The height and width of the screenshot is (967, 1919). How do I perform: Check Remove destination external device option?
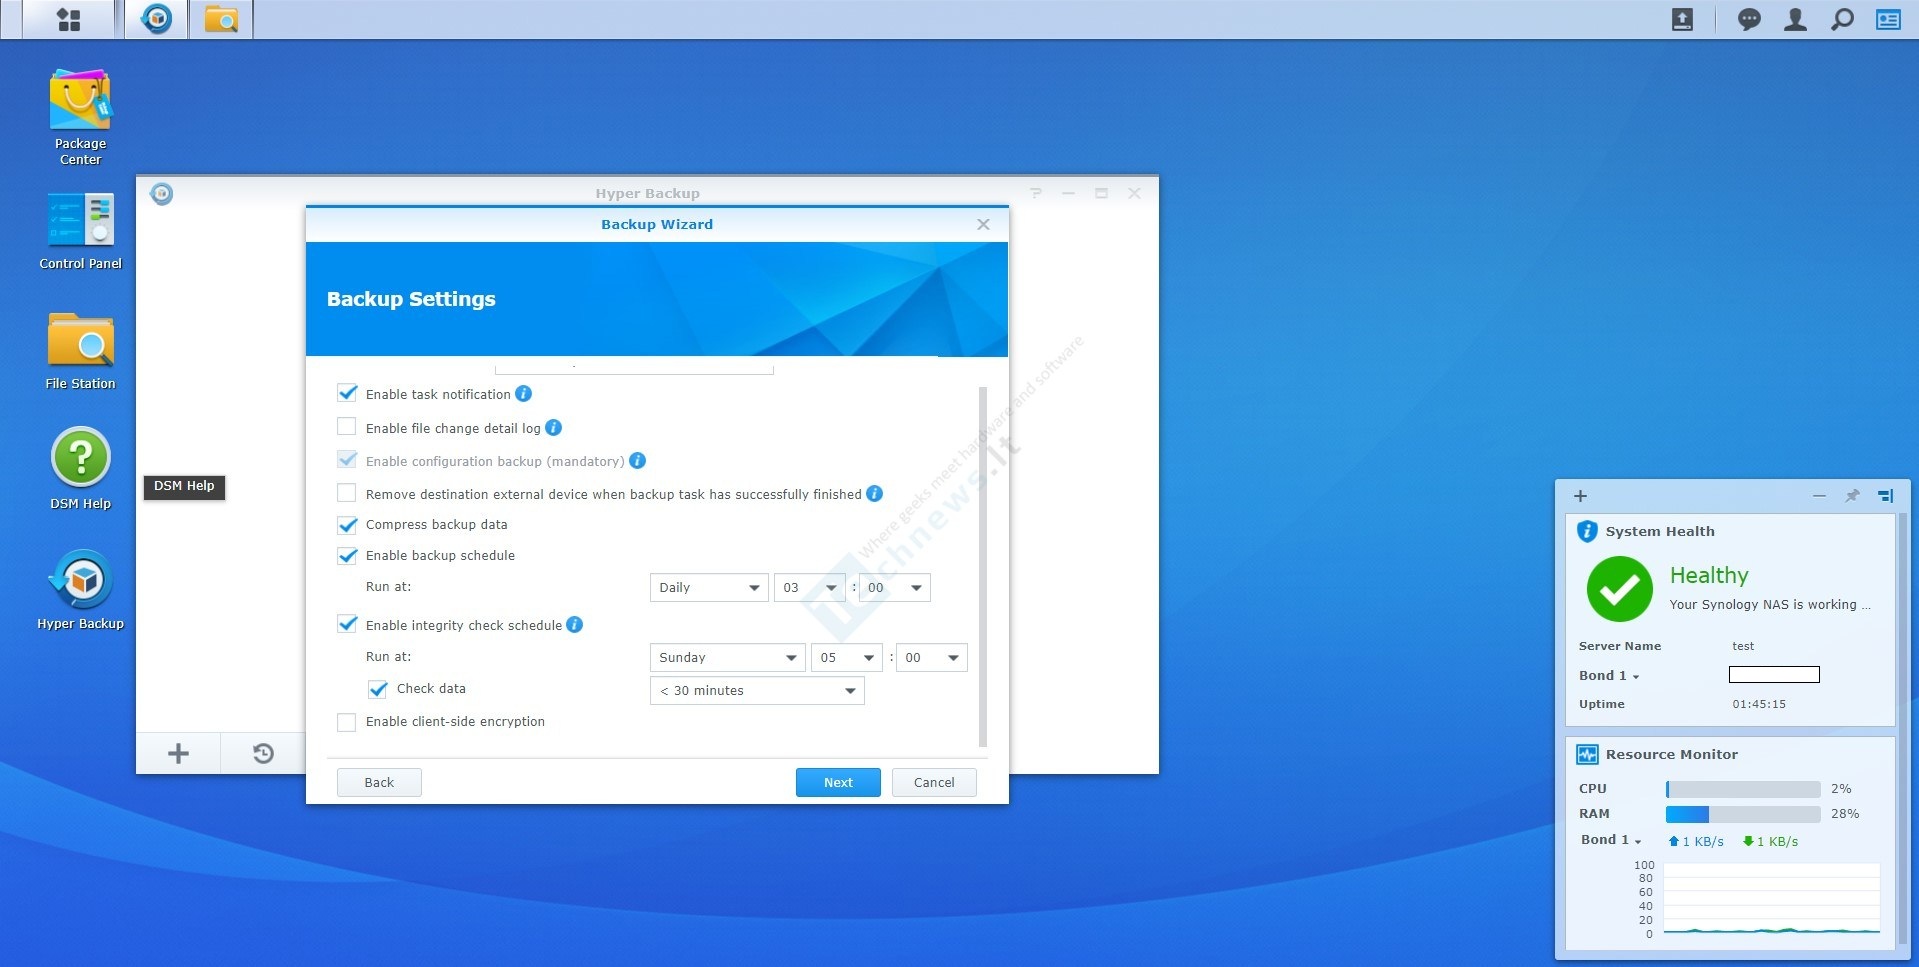[x=347, y=493]
